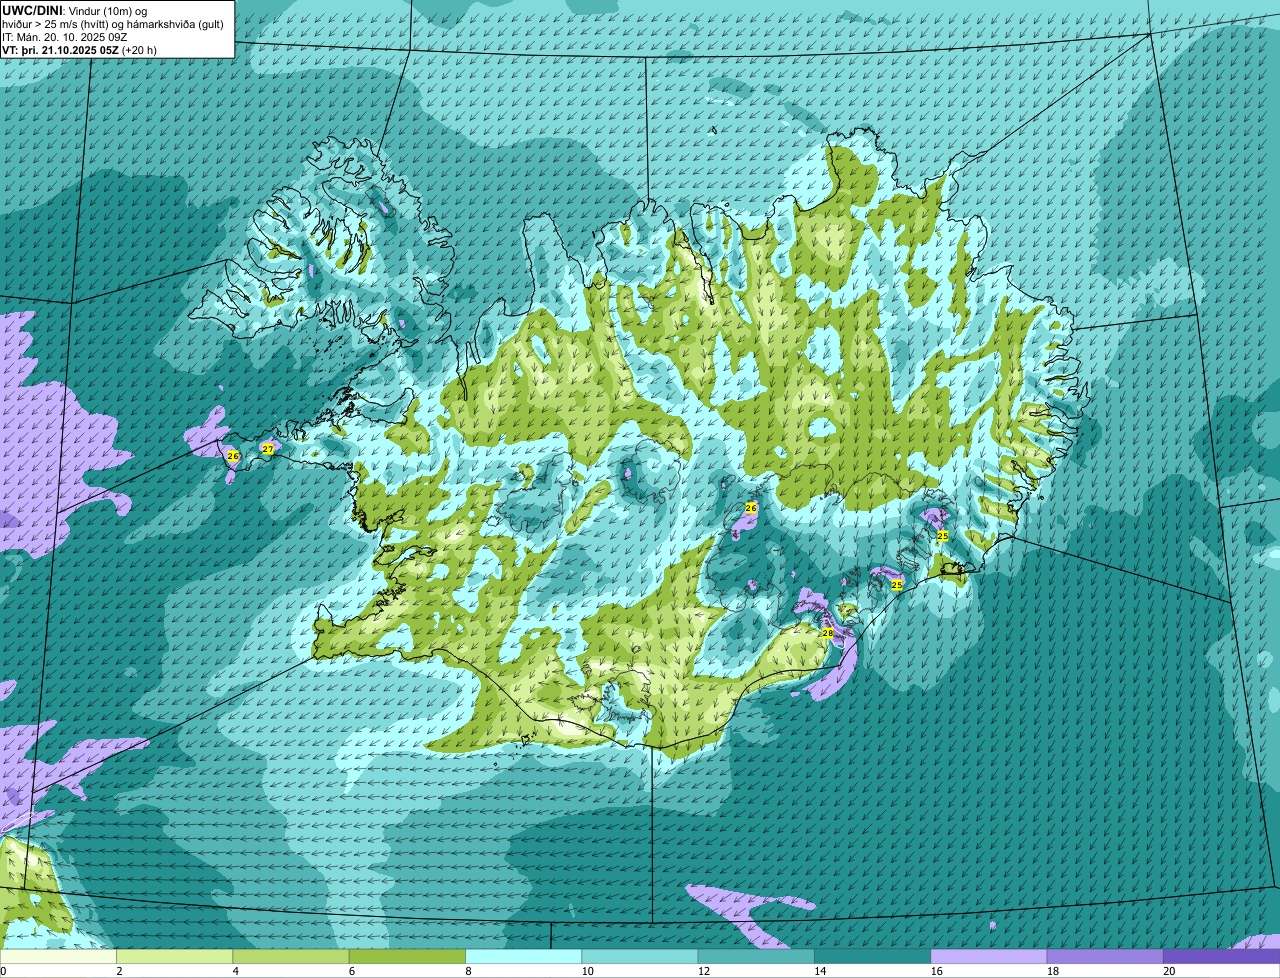Click the scale tick label '8'
The height and width of the screenshot is (978, 1280).
[x=467, y=971]
